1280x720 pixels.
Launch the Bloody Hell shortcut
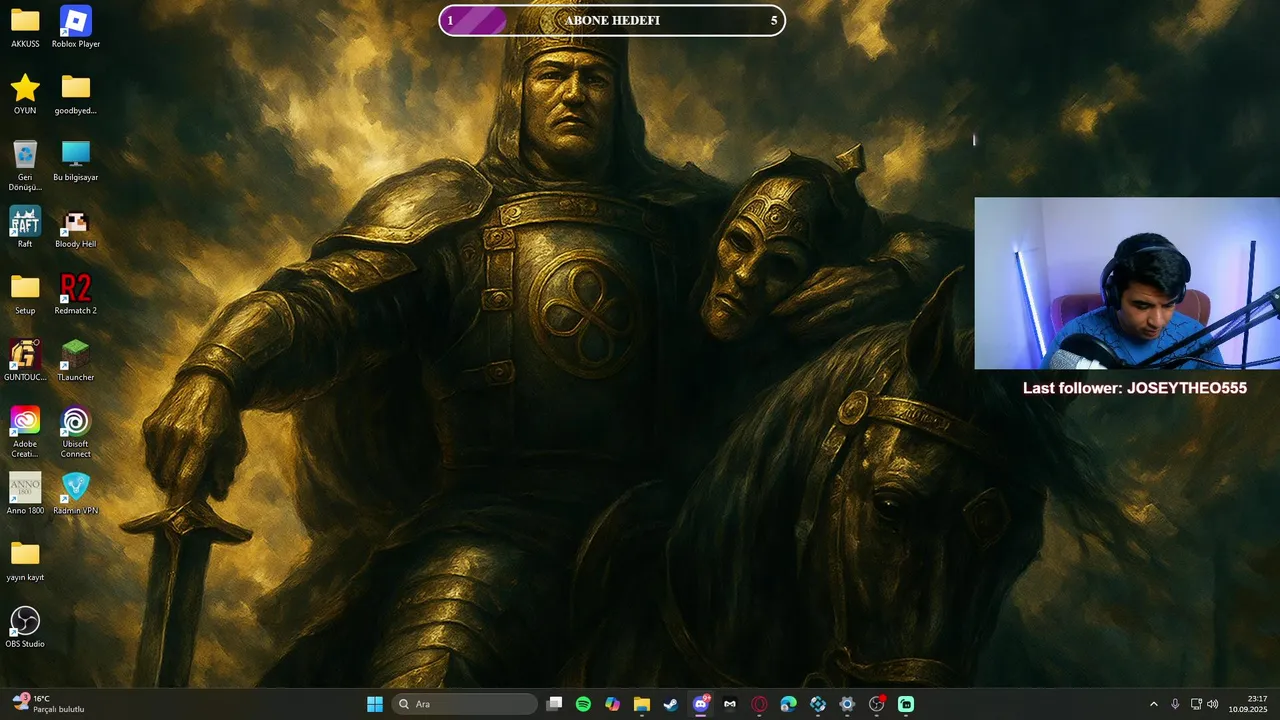click(76, 227)
